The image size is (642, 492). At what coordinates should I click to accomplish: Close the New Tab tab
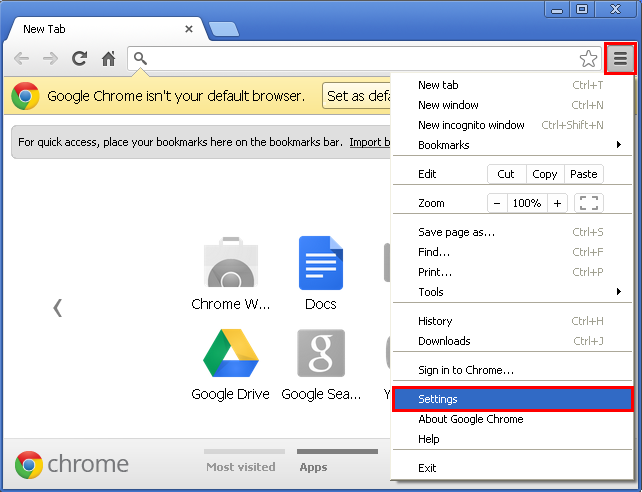click(x=189, y=29)
